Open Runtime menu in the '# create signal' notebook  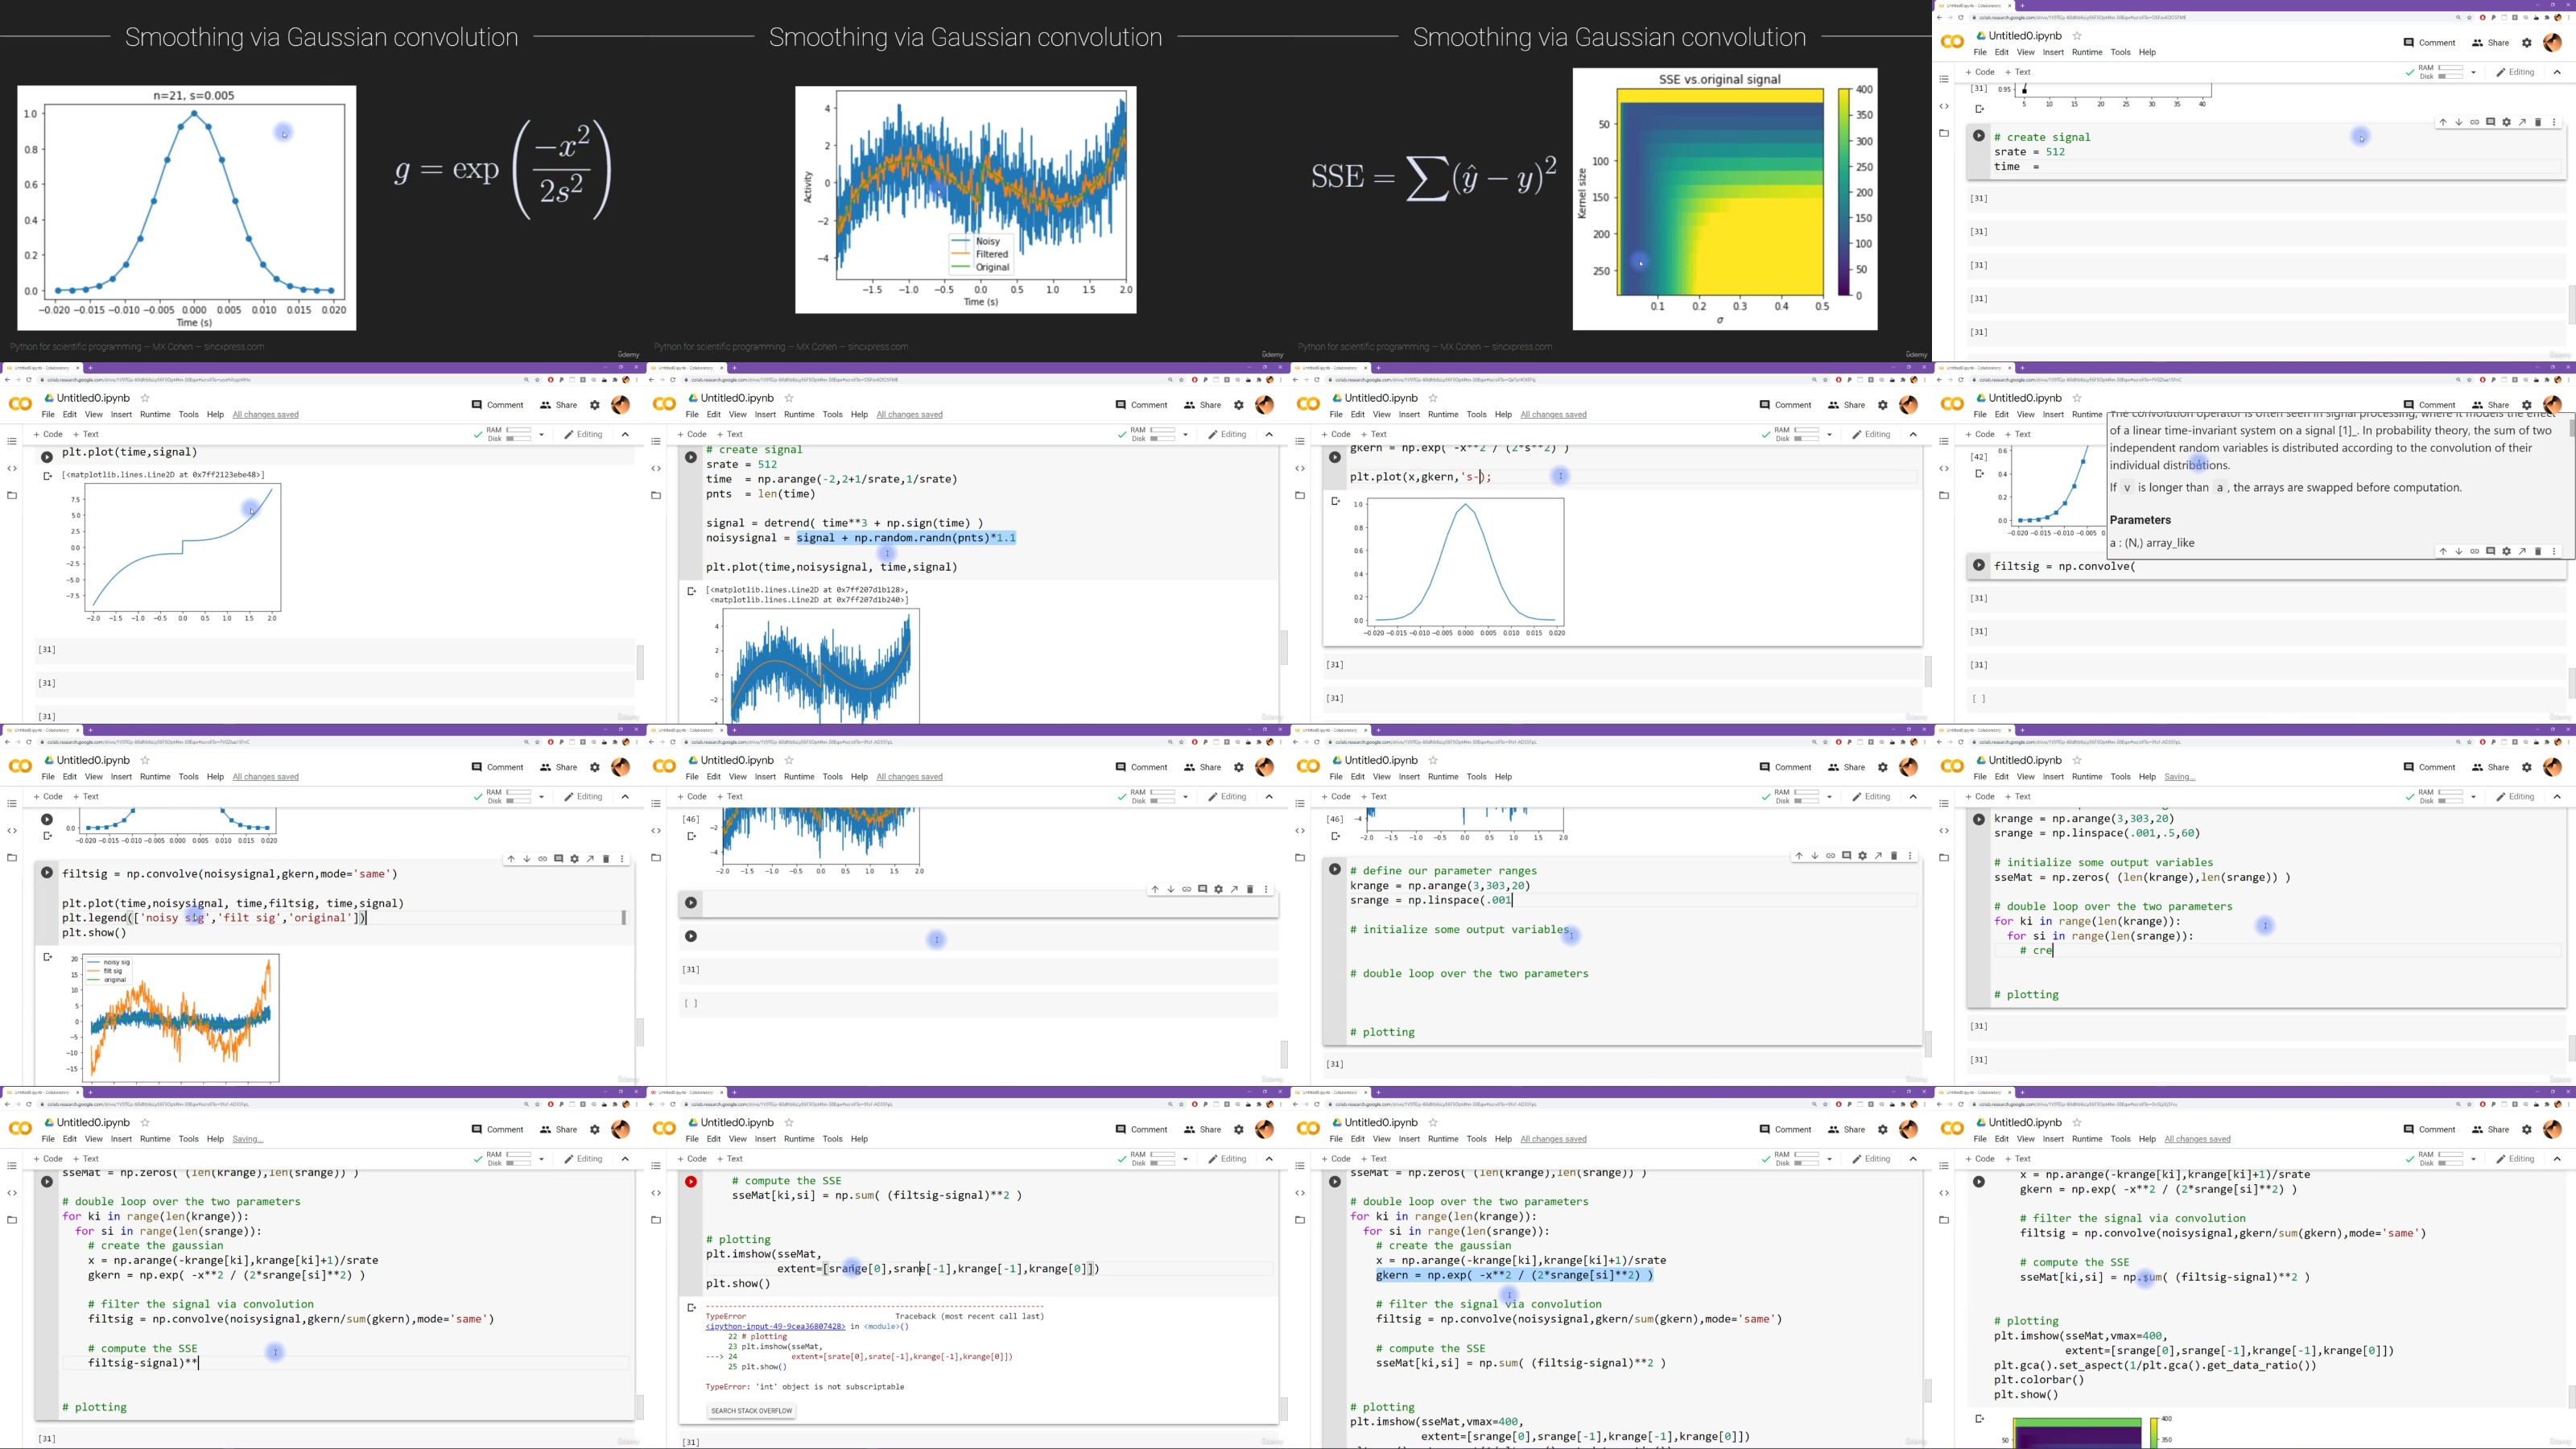[2086, 52]
